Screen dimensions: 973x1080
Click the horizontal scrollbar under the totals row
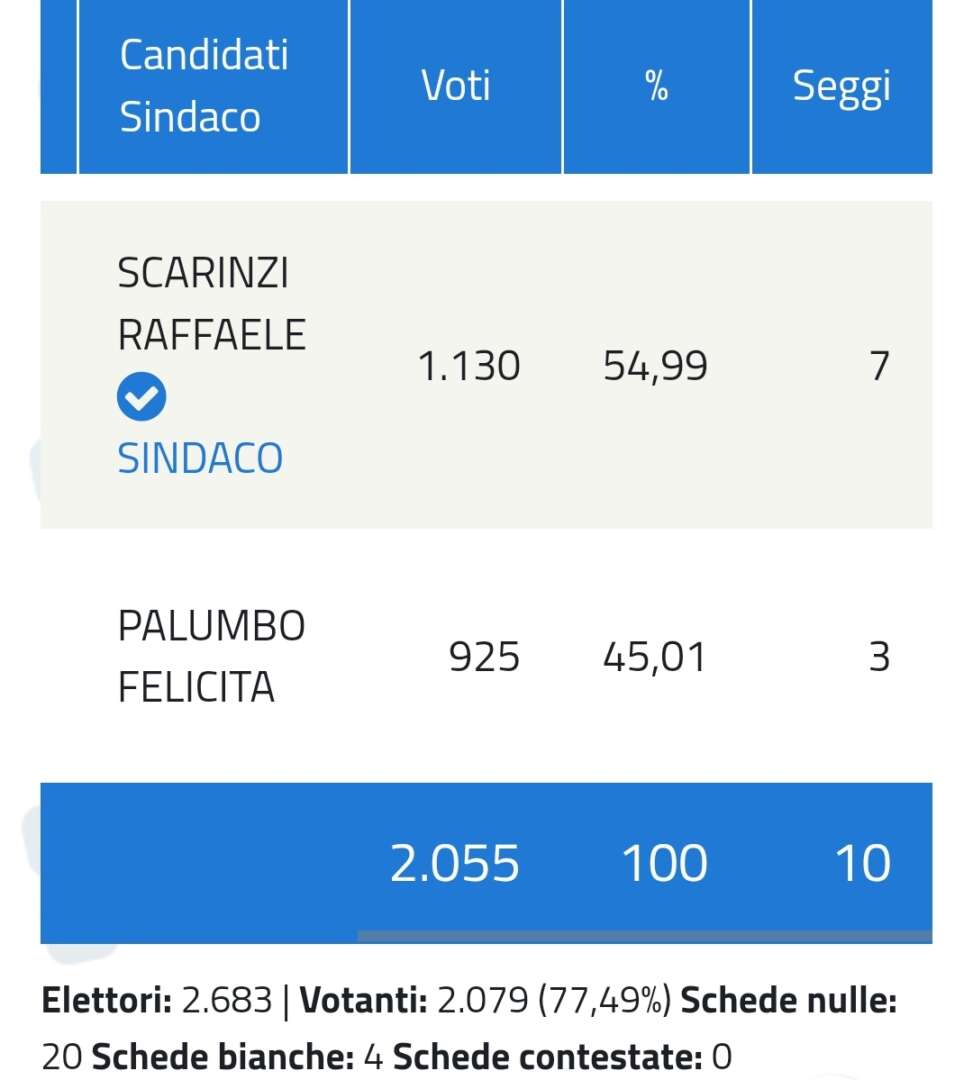coord(645,937)
